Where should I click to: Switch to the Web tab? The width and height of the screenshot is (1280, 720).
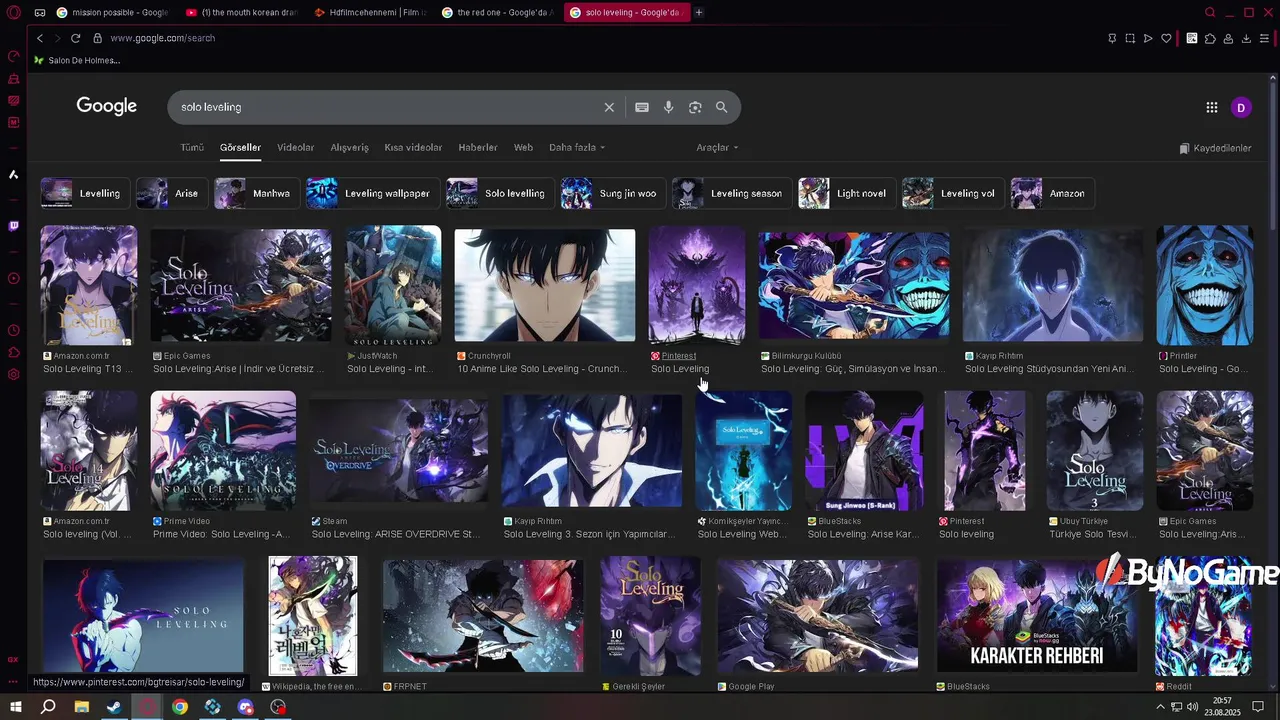point(523,147)
